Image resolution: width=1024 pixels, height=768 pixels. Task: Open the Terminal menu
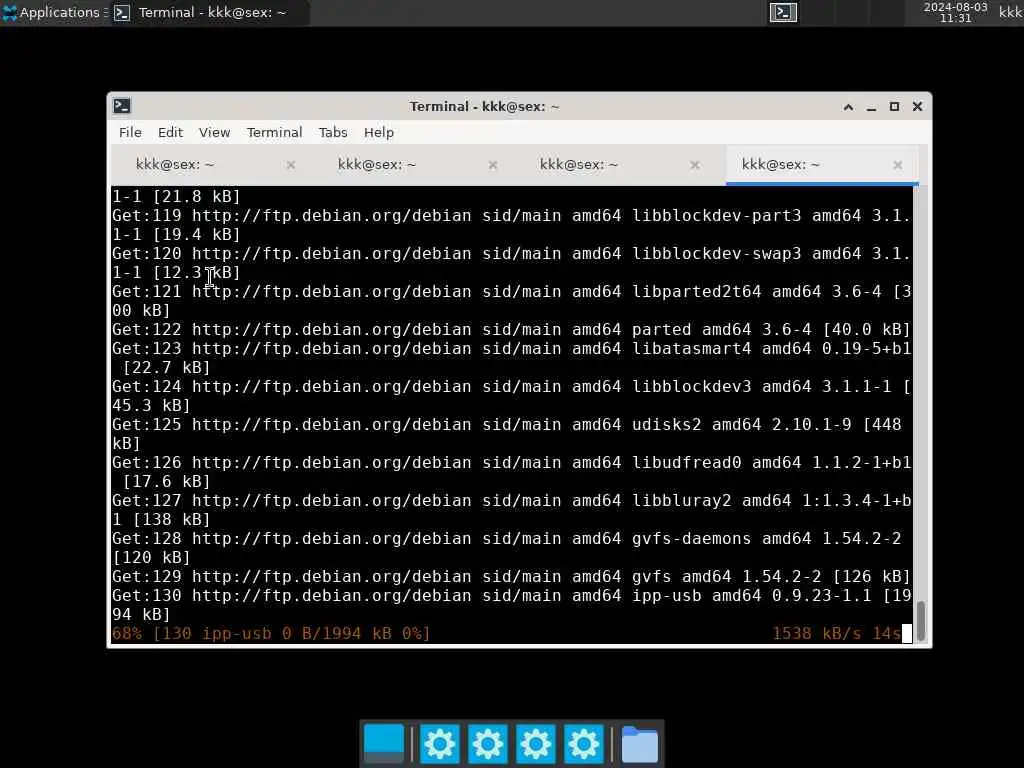pos(274,133)
